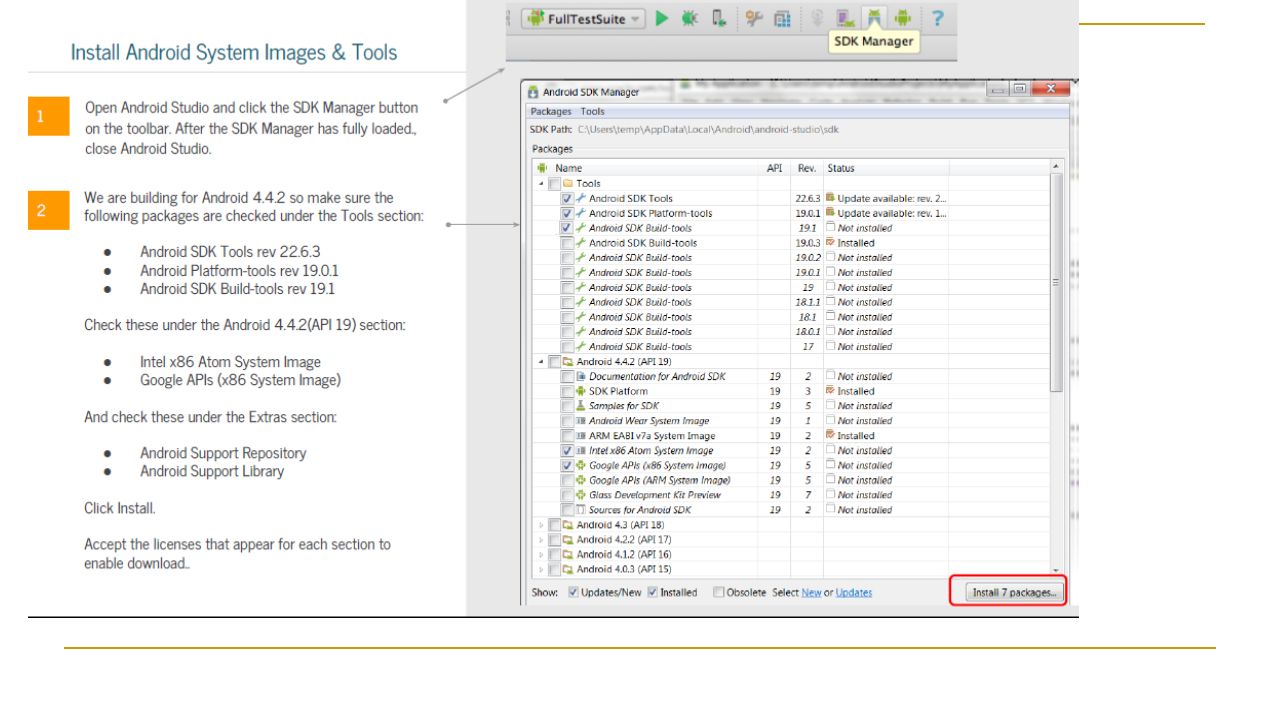
Task: Click the Sources for Android SDK icon
Action: pyautogui.click(x=581, y=510)
